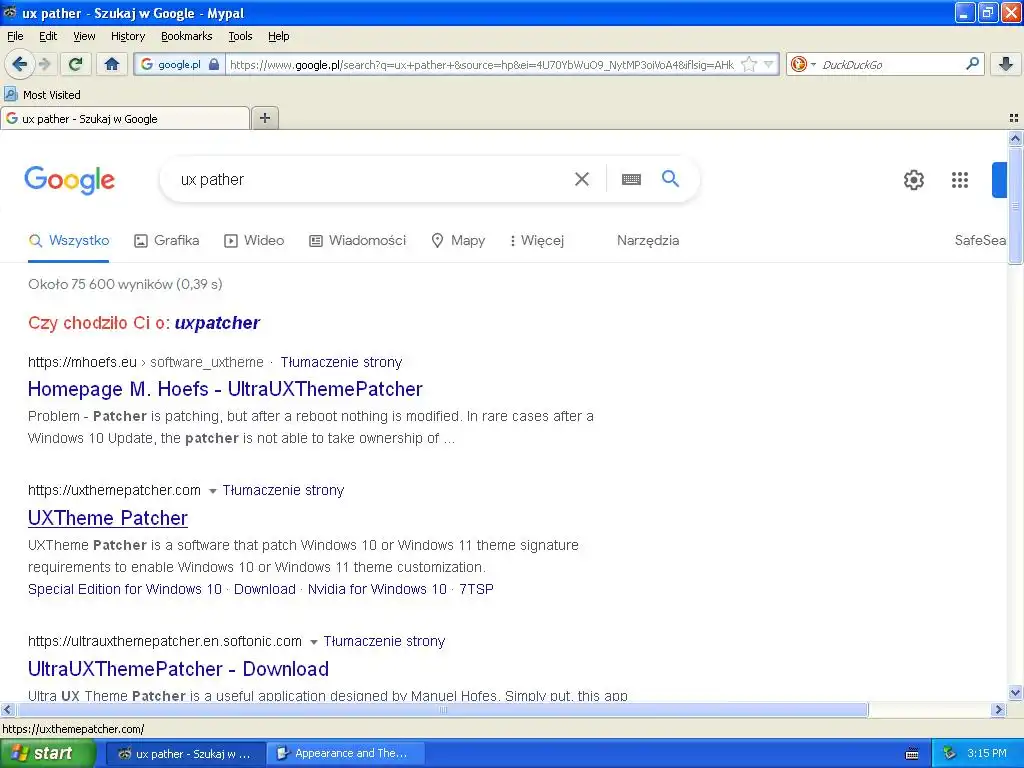Open the Bookmarks menu
This screenshot has width=1024, height=768.
pos(187,36)
